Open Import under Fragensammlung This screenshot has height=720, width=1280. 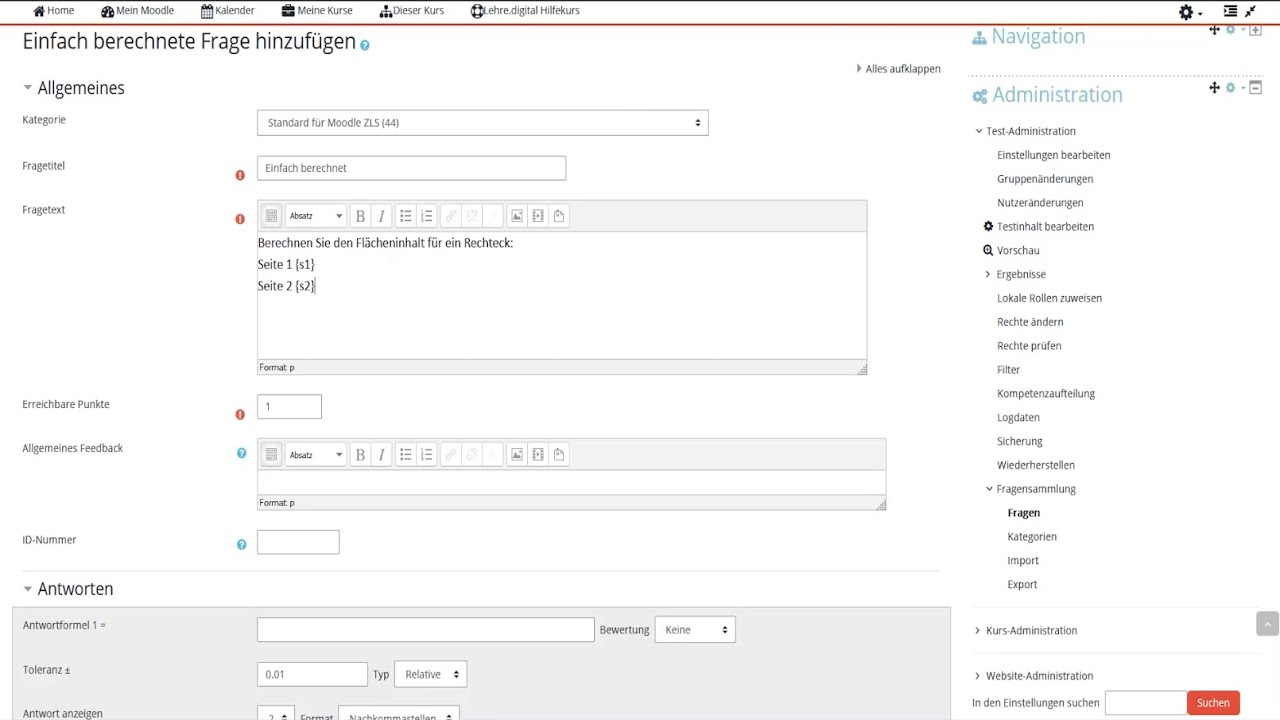coord(1023,561)
